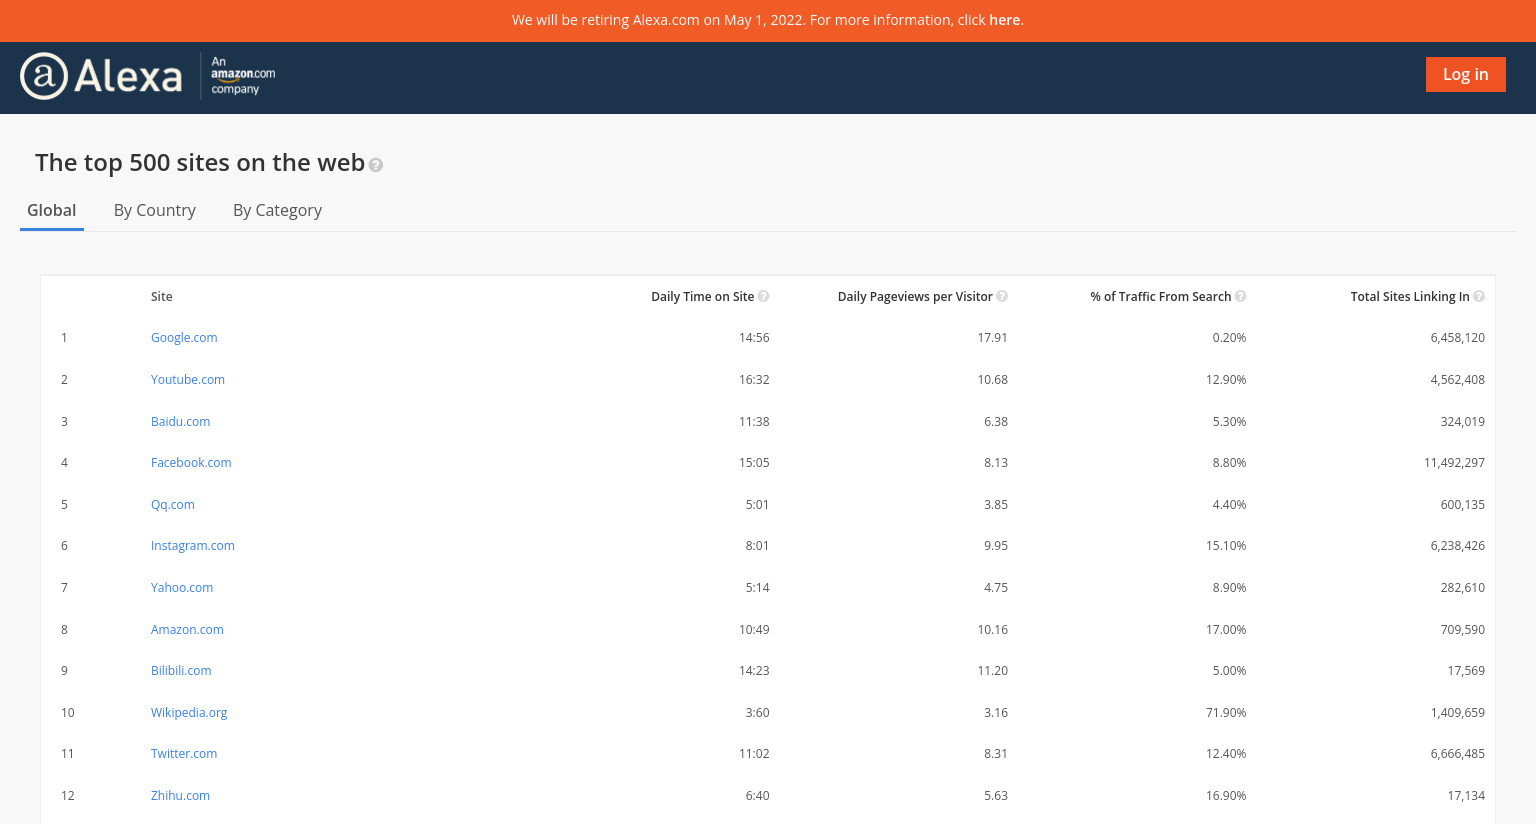The width and height of the screenshot is (1536, 824).
Task: Click Google's pageviews value 17.91
Action: (x=993, y=338)
